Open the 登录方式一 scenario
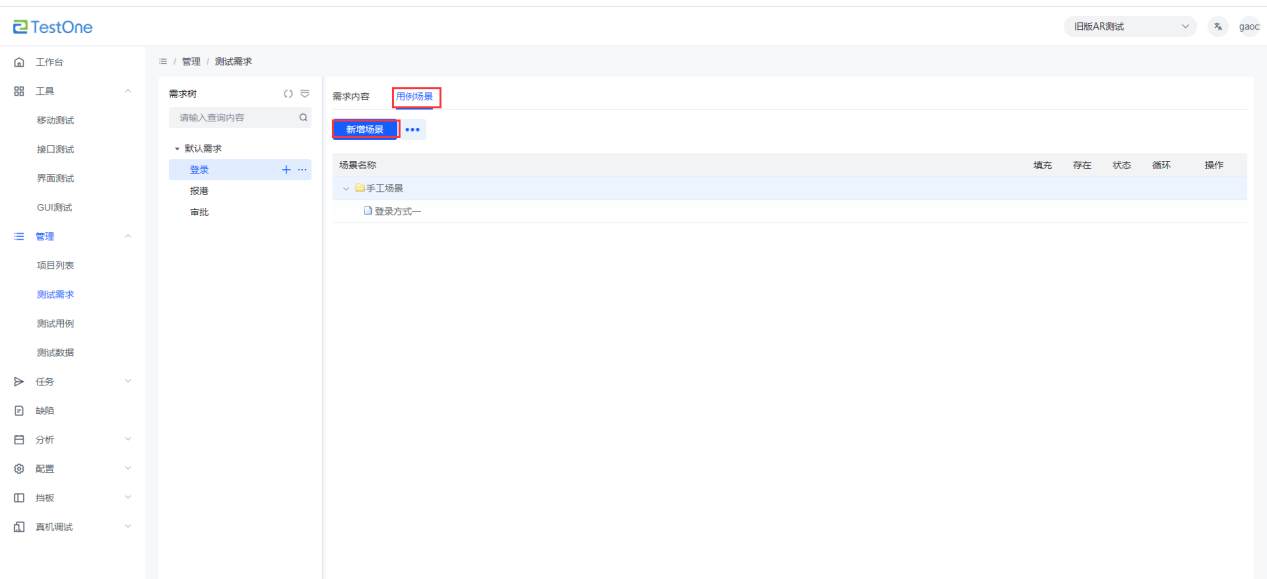 [x=398, y=211]
